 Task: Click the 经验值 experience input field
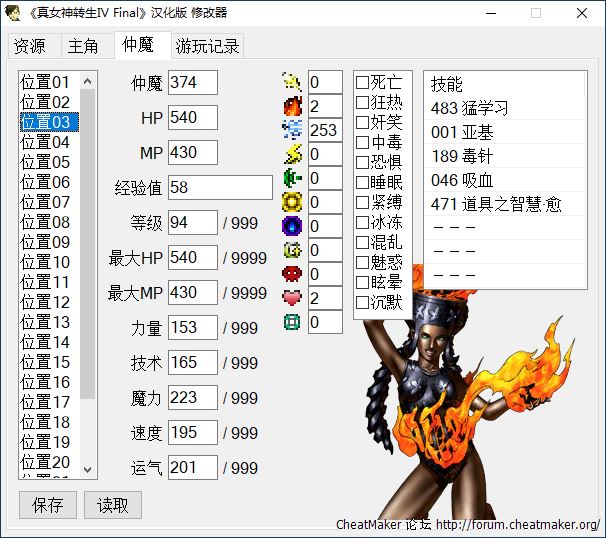point(220,188)
